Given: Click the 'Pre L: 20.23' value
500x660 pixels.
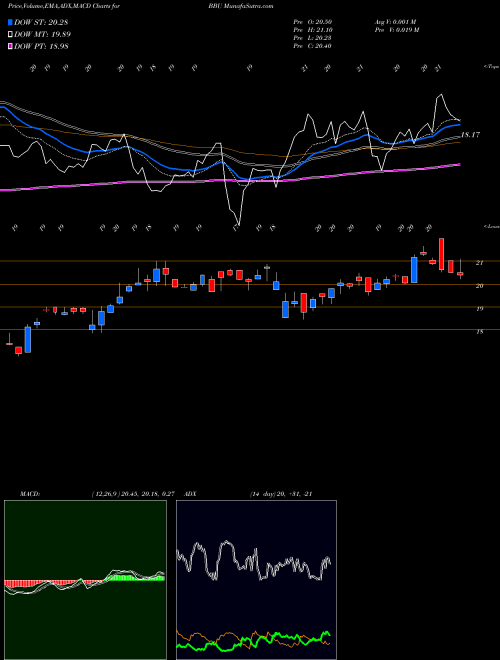Looking at the screenshot, I should (313, 38).
